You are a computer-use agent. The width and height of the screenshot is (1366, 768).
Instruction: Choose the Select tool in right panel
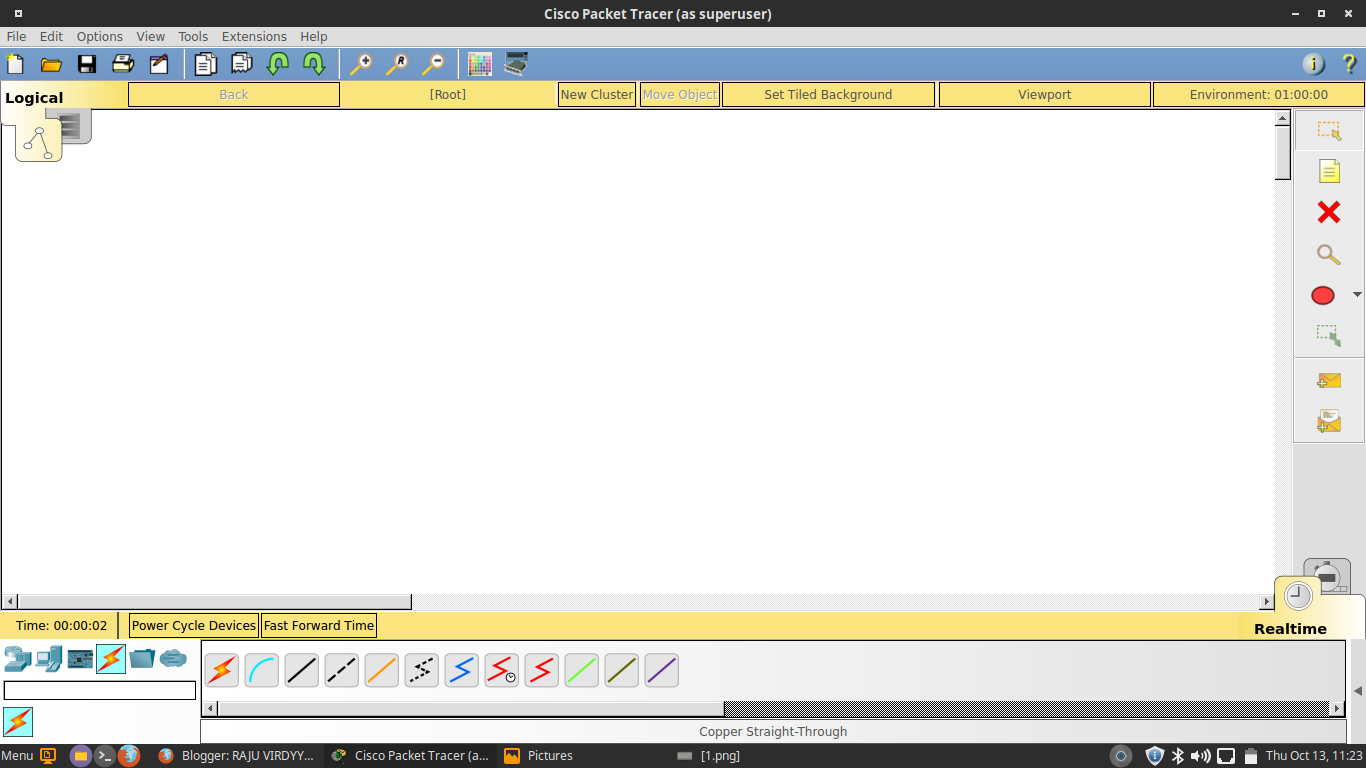coord(1329,130)
